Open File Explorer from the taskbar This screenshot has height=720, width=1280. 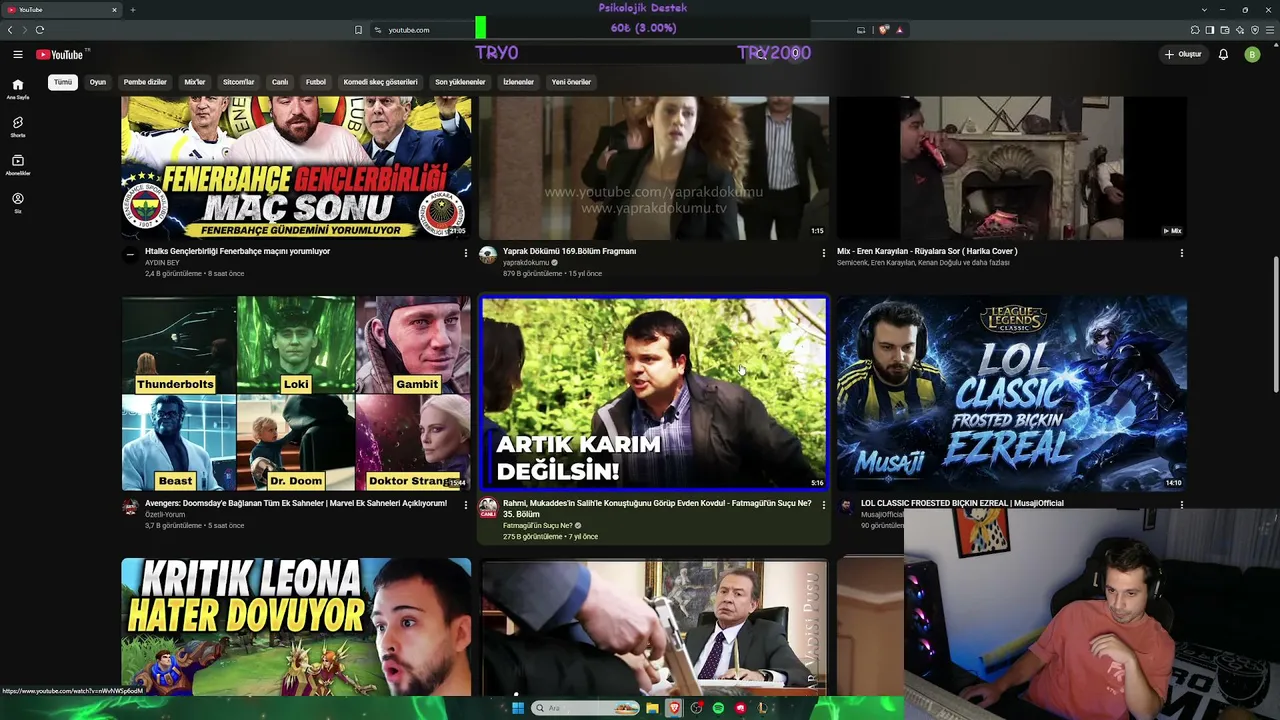652,708
